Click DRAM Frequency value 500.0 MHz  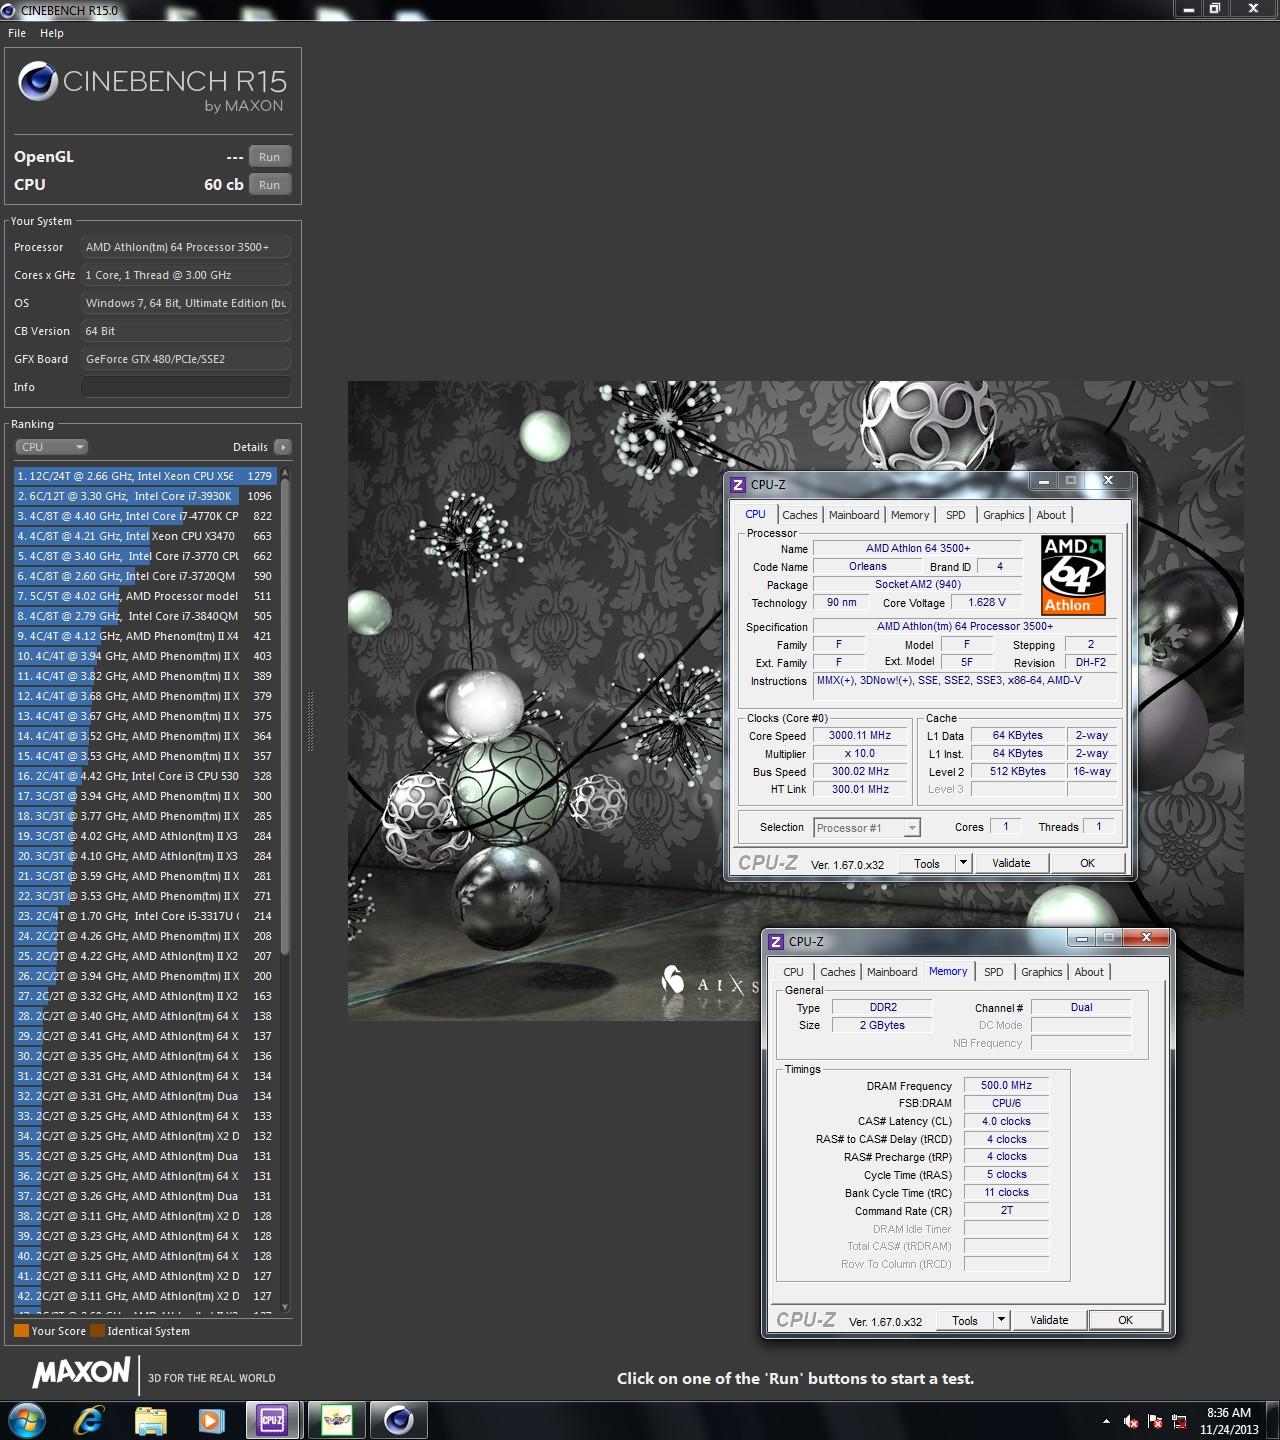click(1006, 1085)
